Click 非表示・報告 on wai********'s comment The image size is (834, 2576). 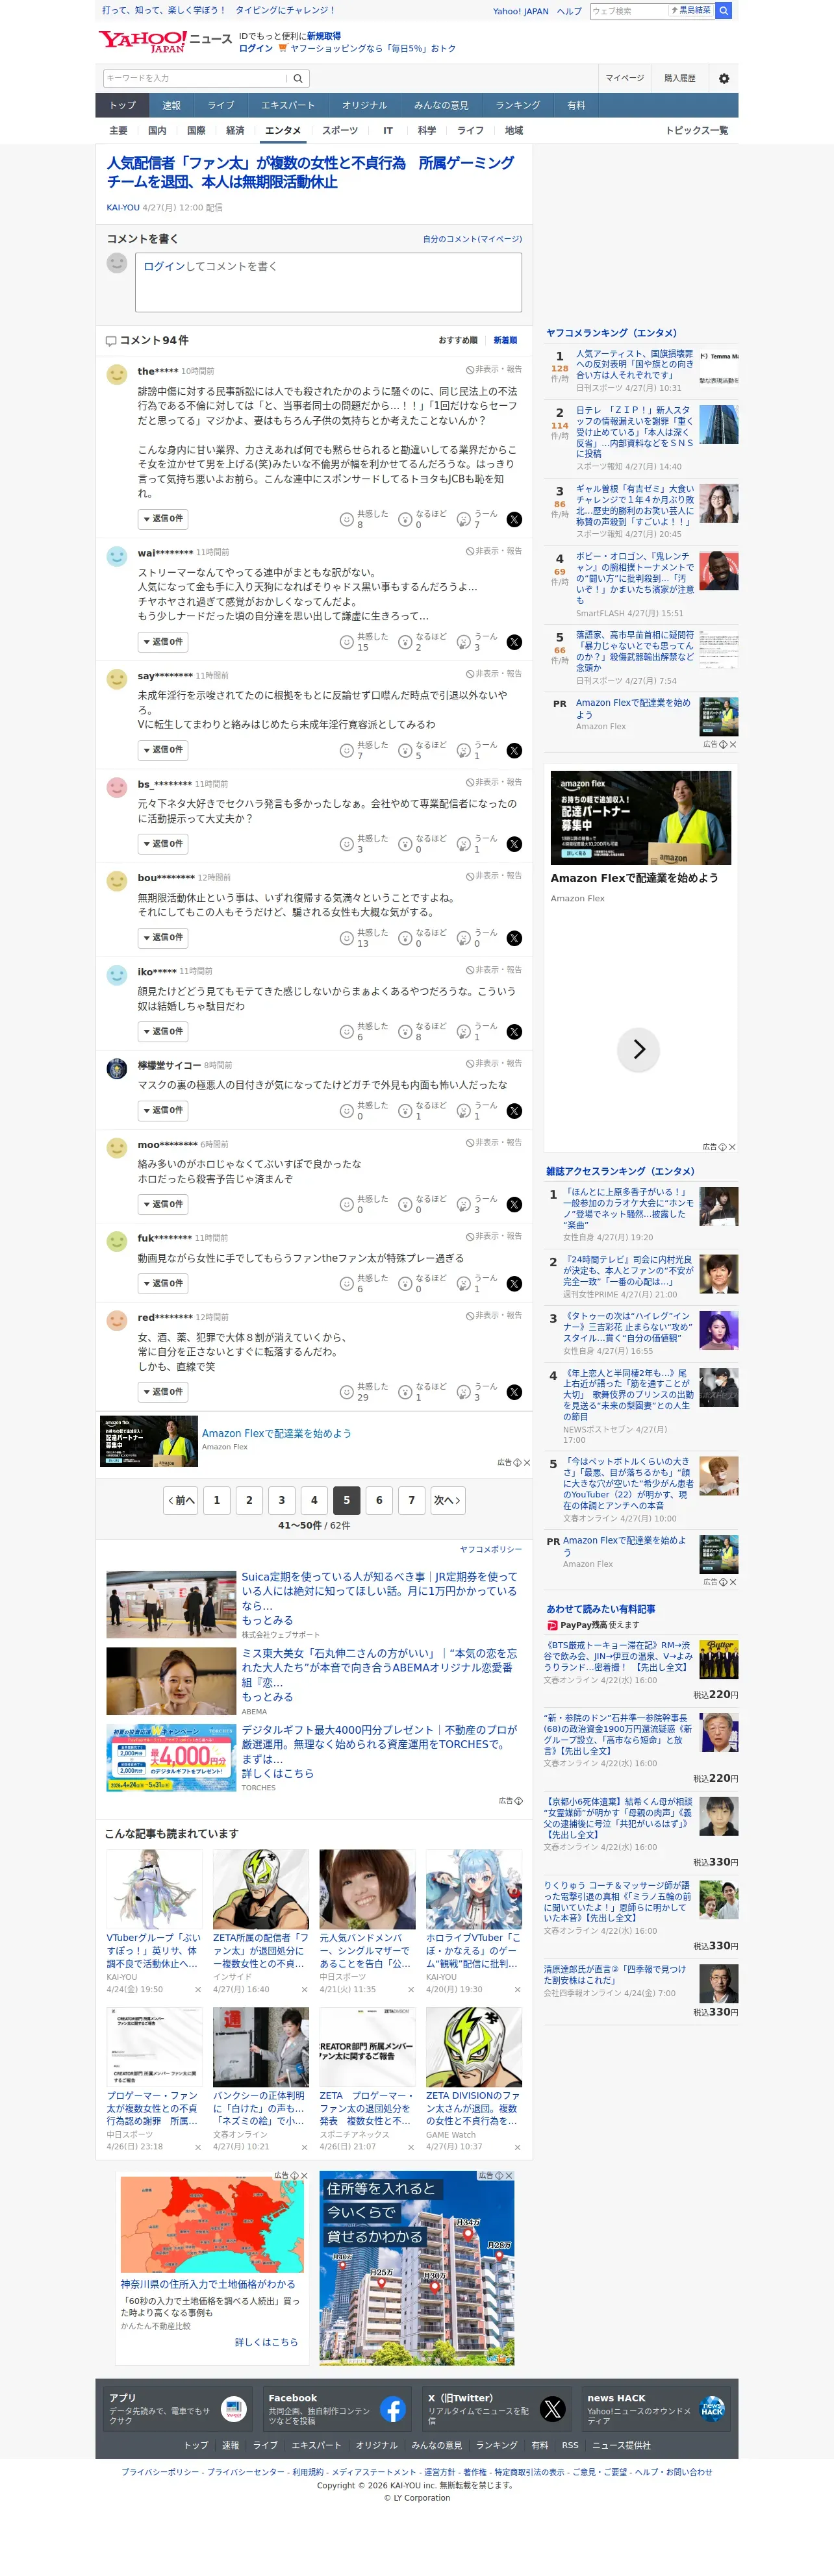pos(494,551)
